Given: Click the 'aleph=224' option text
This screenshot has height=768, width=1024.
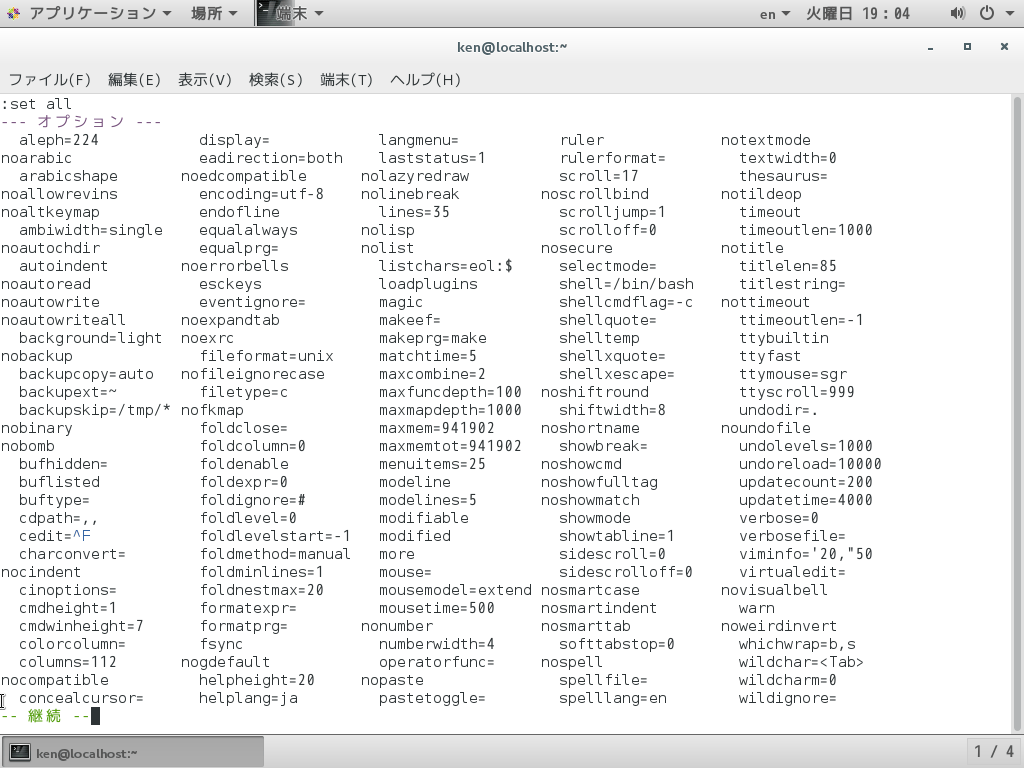Looking at the screenshot, I should [x=59, y=140].
